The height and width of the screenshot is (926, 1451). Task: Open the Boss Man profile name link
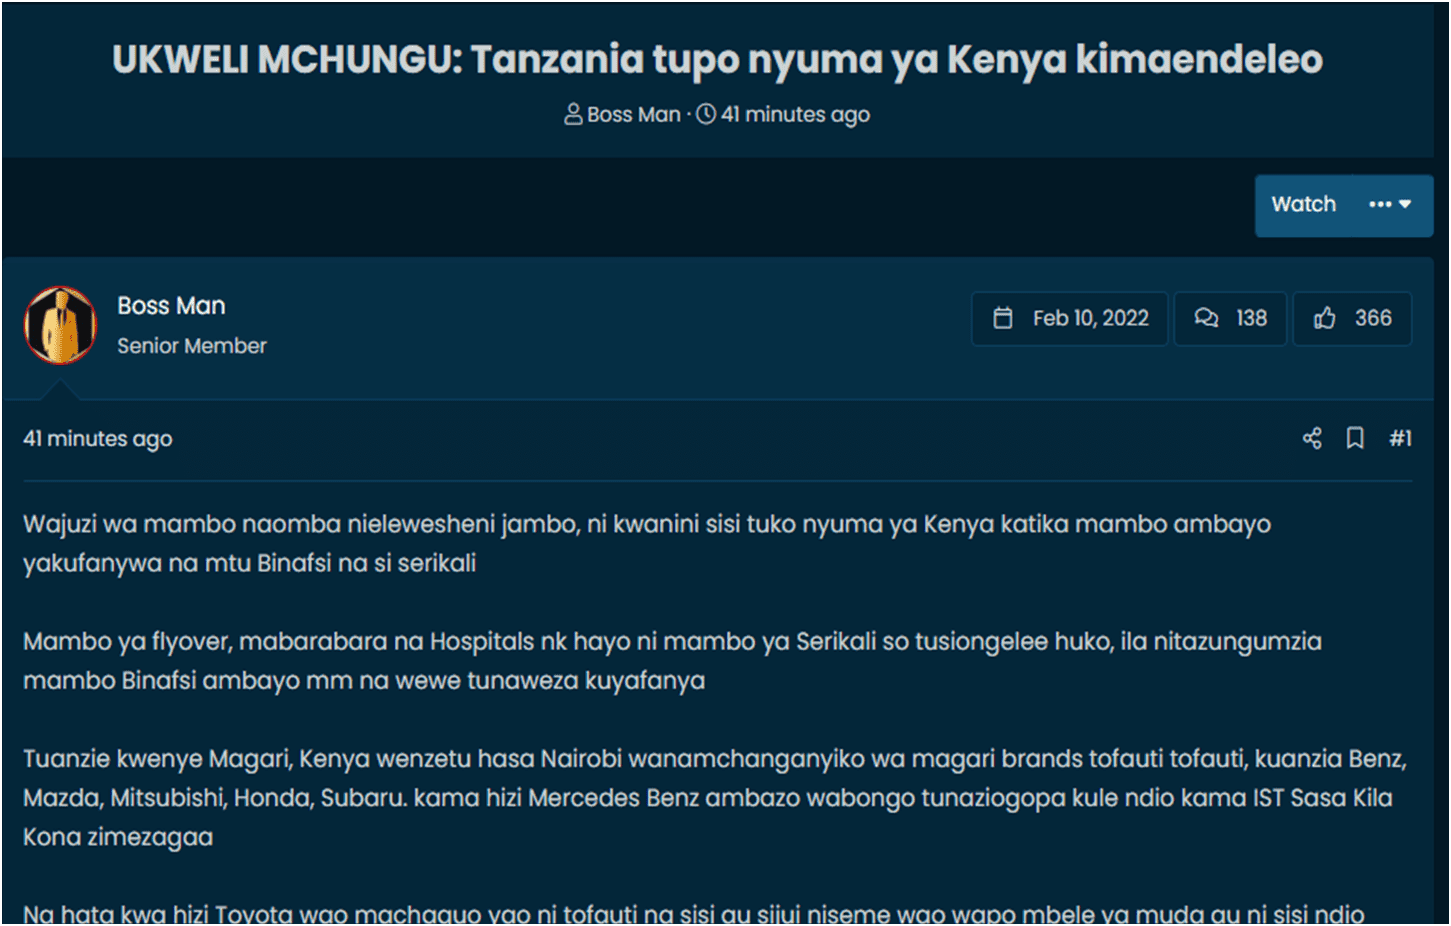point(171,306)
